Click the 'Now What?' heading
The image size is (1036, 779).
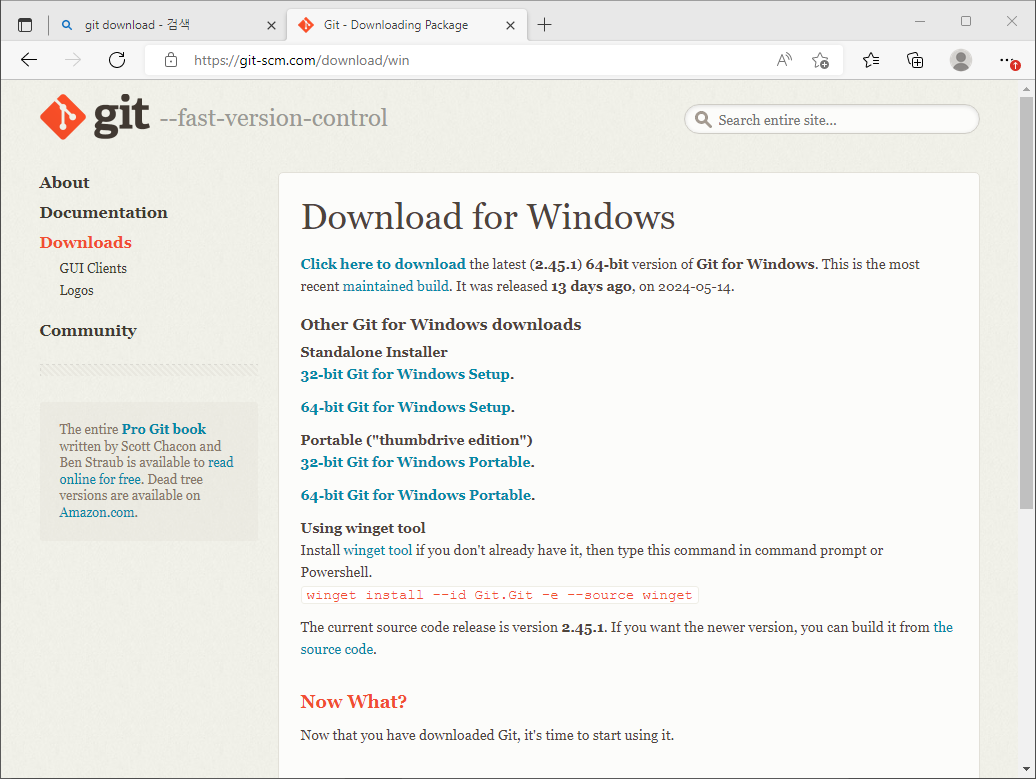(353, 702)
